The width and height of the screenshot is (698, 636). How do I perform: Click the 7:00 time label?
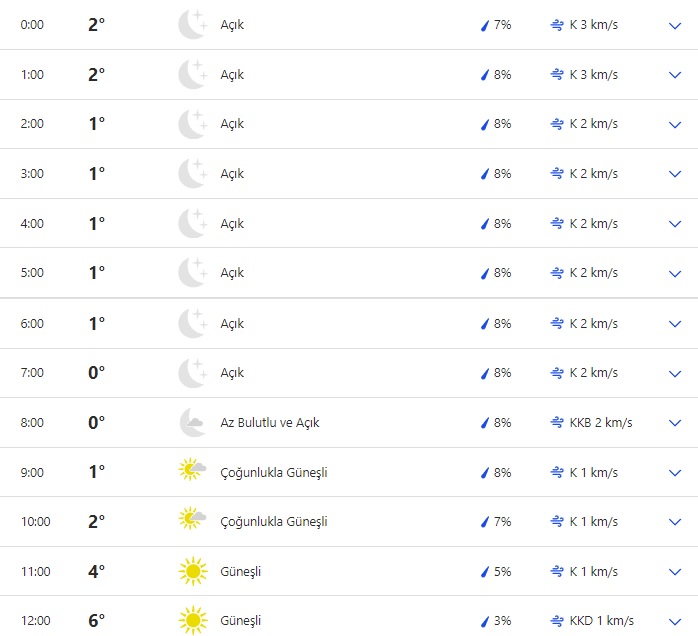pos(32,373)
